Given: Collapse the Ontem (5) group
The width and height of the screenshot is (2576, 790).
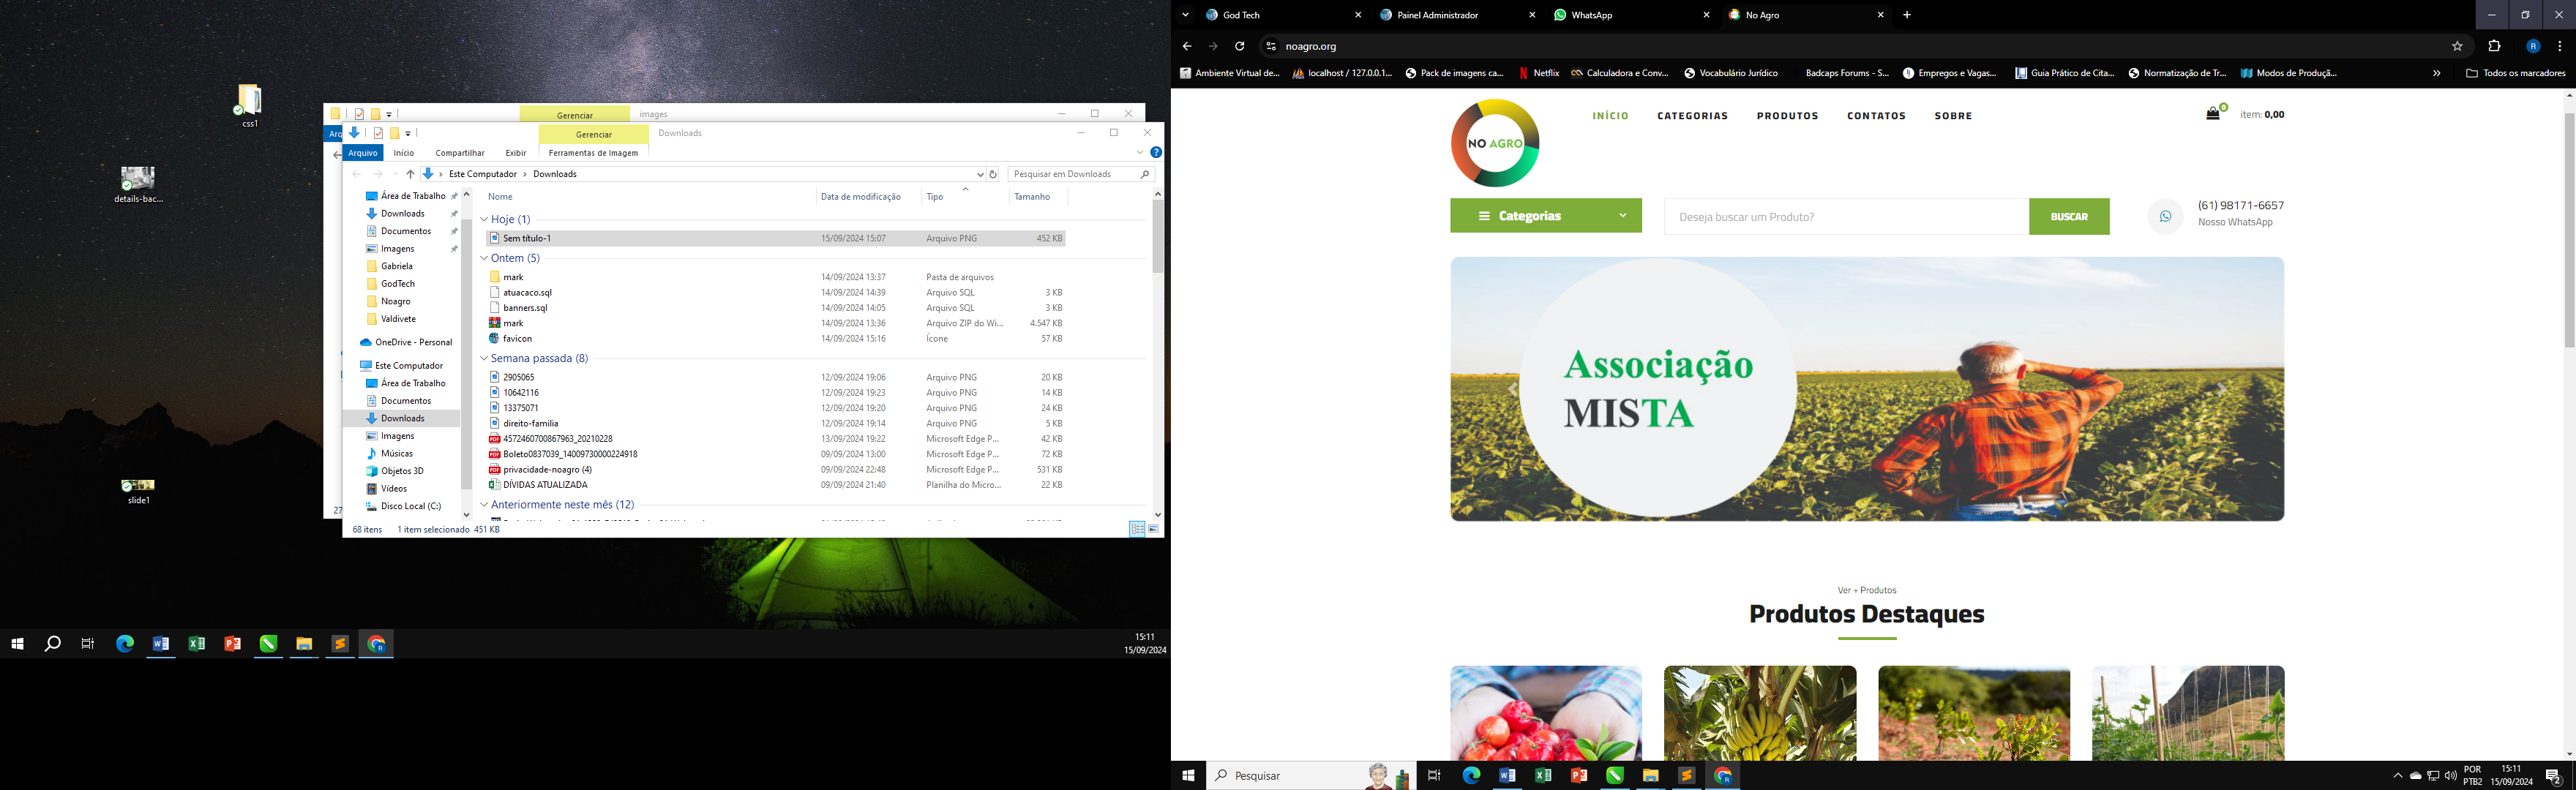Looking at the screenshot, I should click(x=484, y=258).
